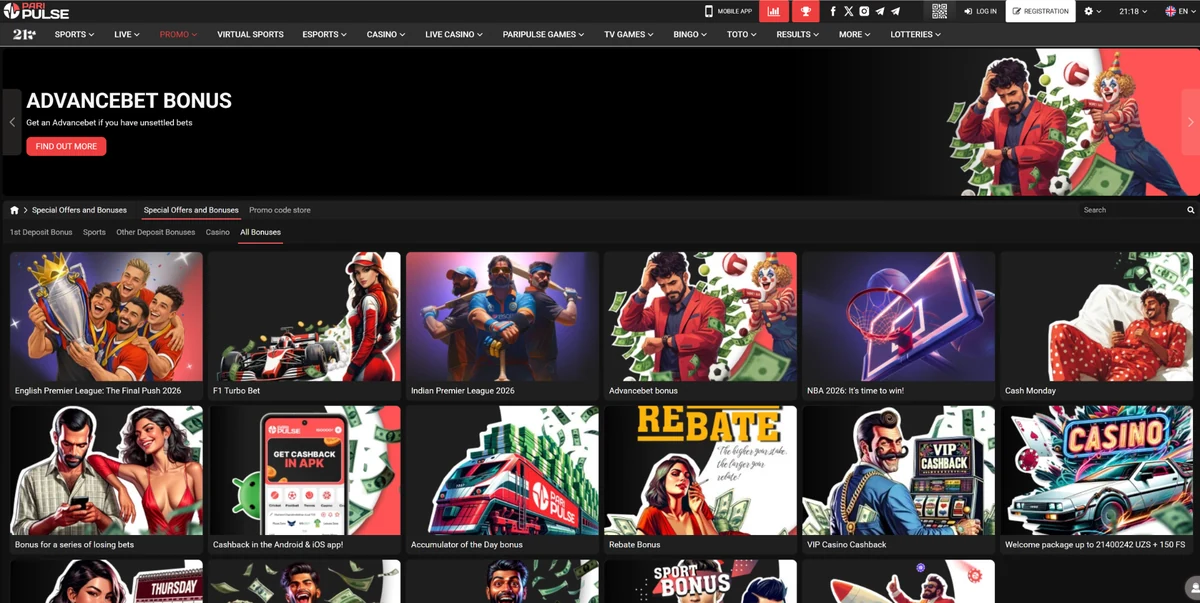
Task: Show next banner slide arrow
Action: [1190, 122]
